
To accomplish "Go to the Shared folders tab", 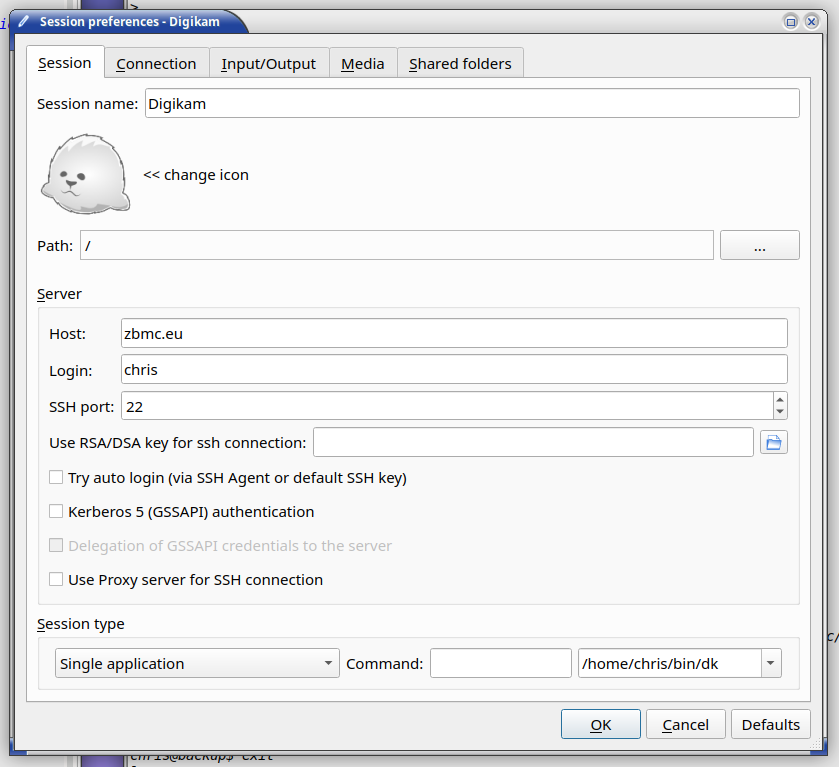I will coord(460,64).
